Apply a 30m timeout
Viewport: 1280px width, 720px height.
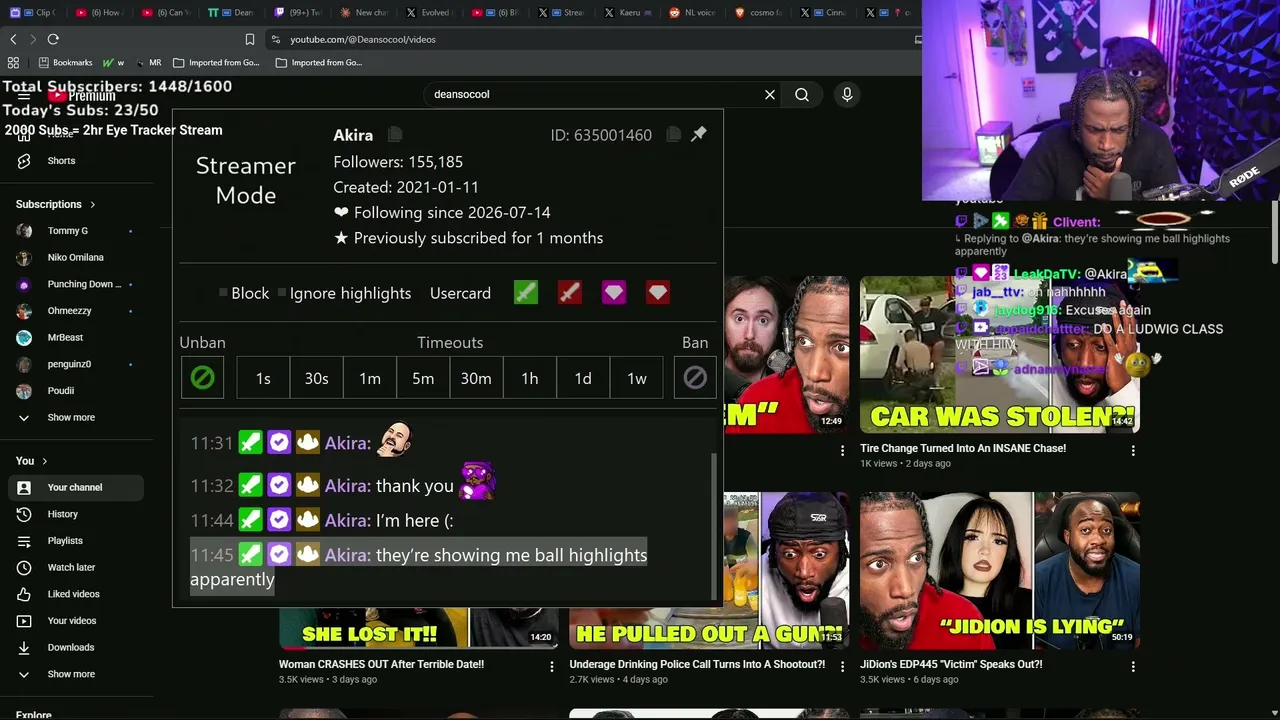[x=476, y=378]
